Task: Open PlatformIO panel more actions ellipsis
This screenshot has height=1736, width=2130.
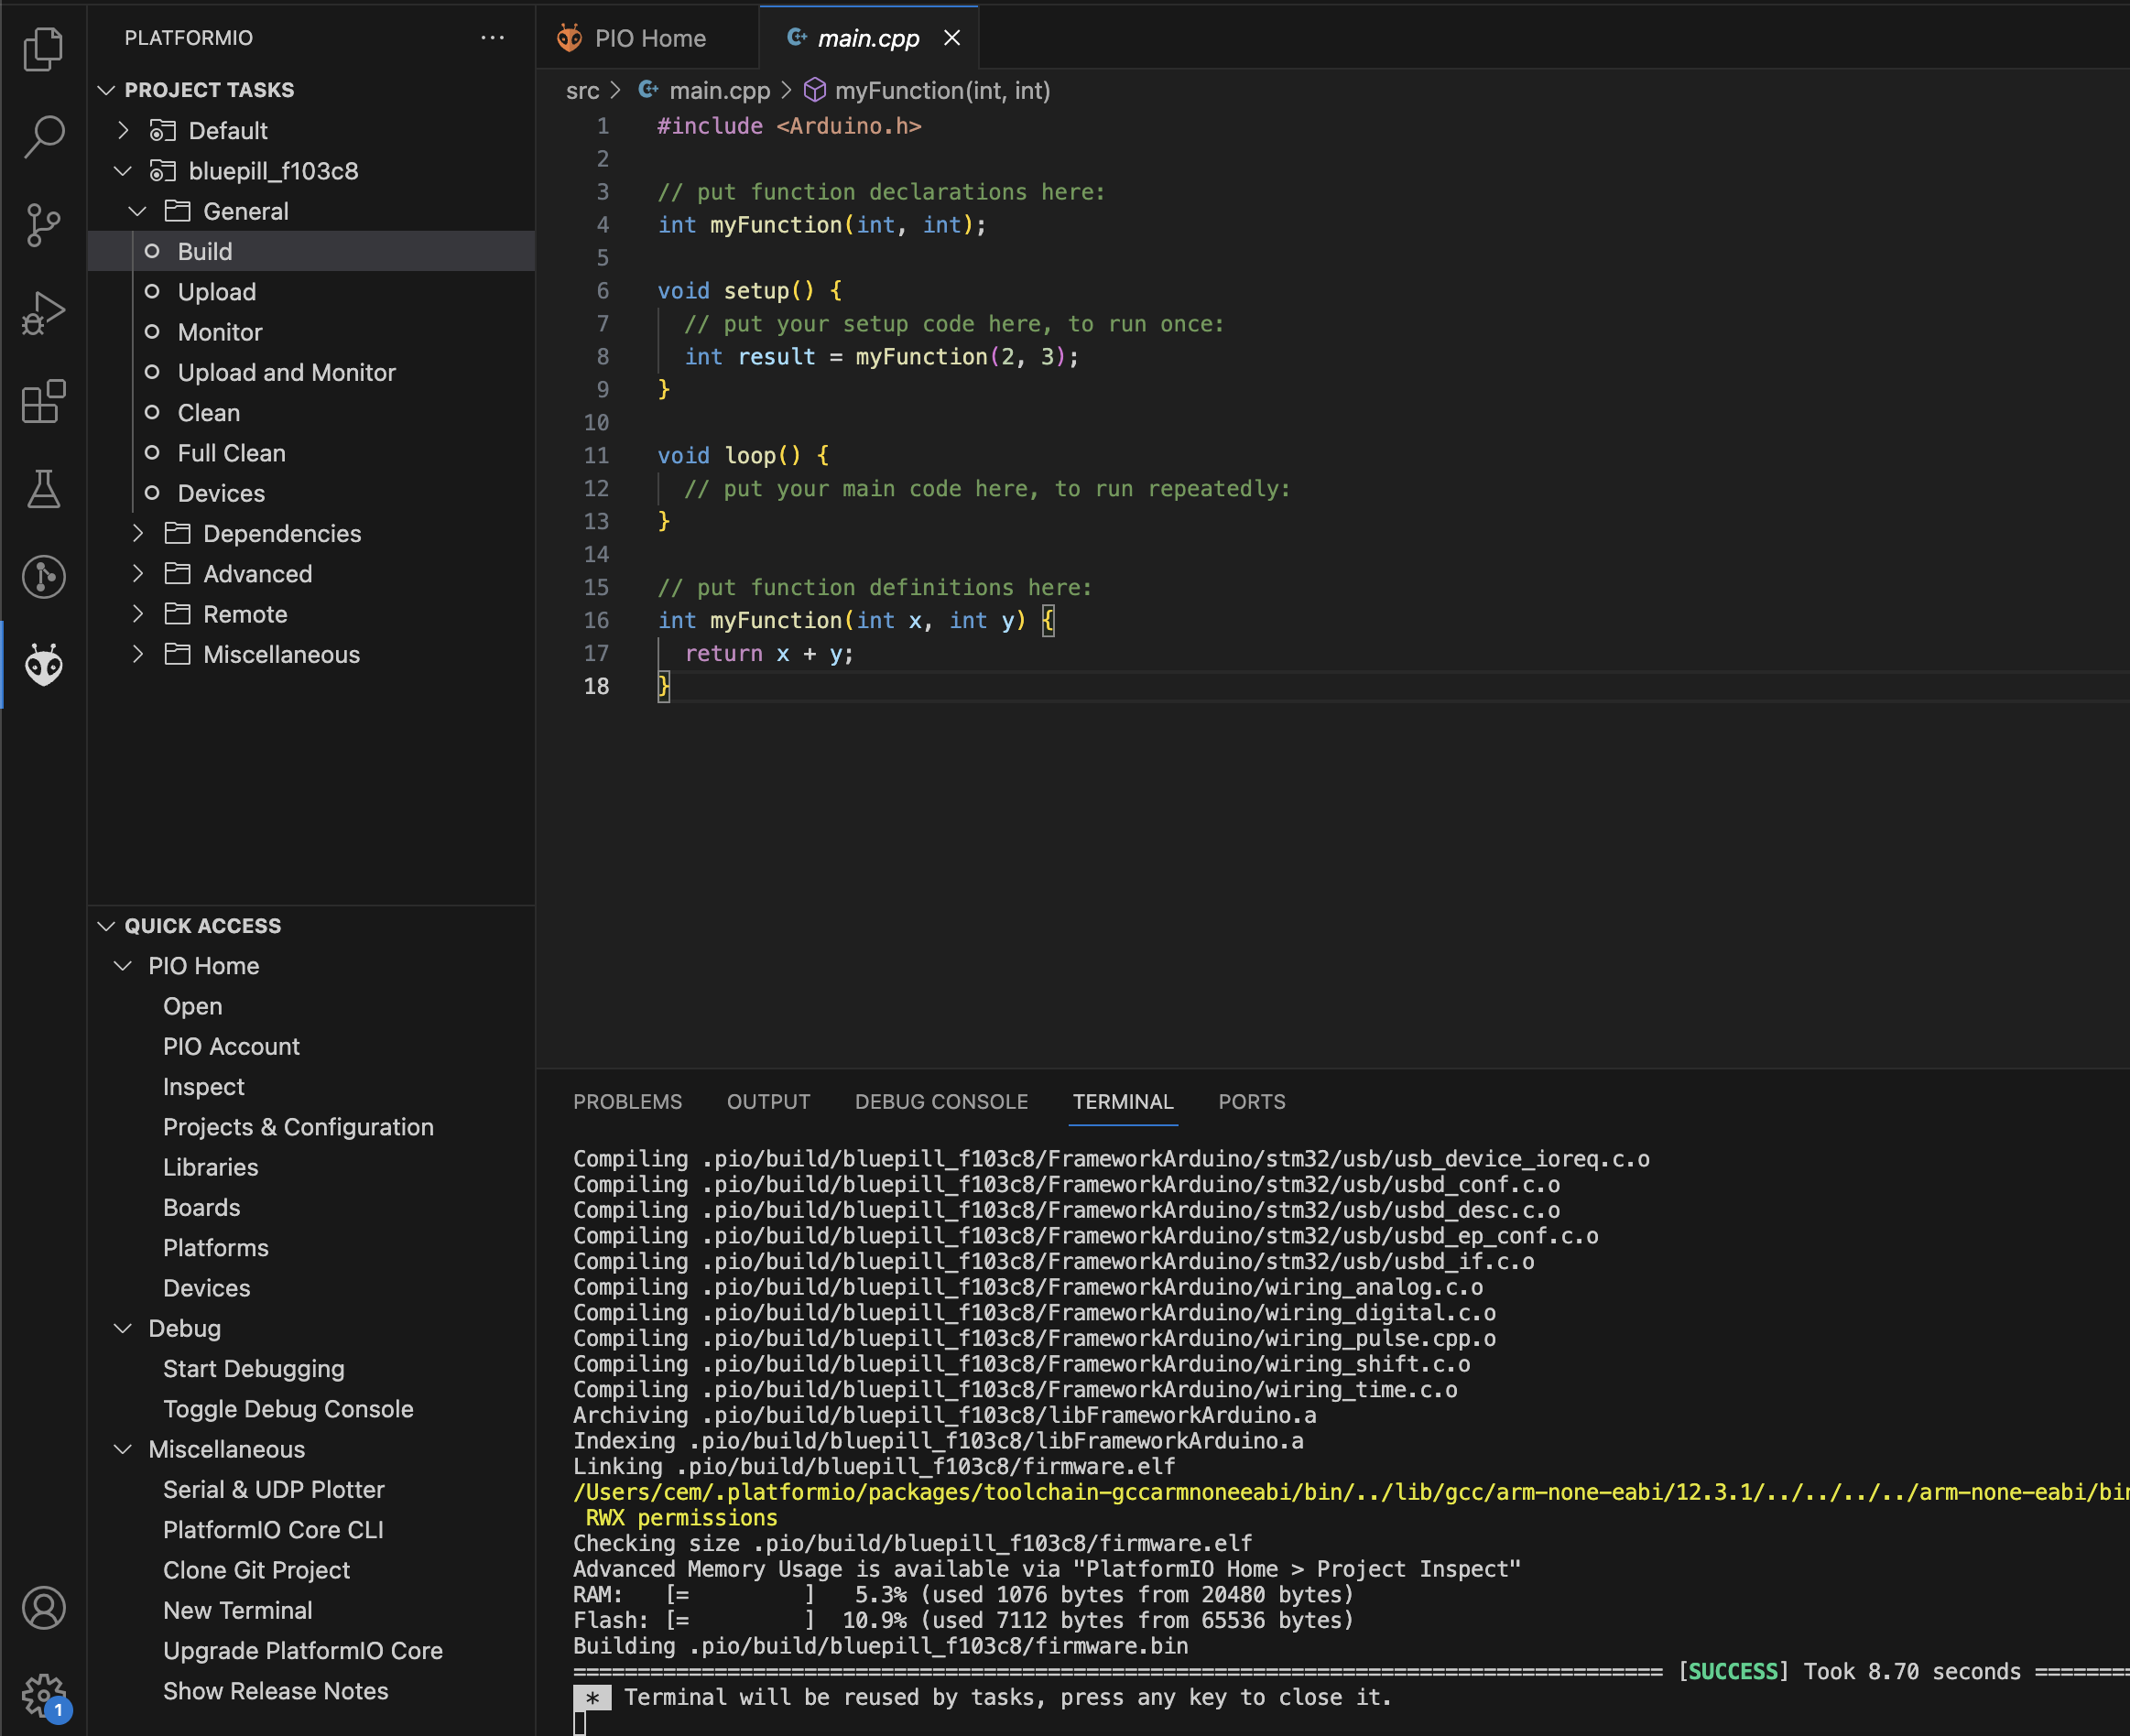Action: [x=492, y=38]
